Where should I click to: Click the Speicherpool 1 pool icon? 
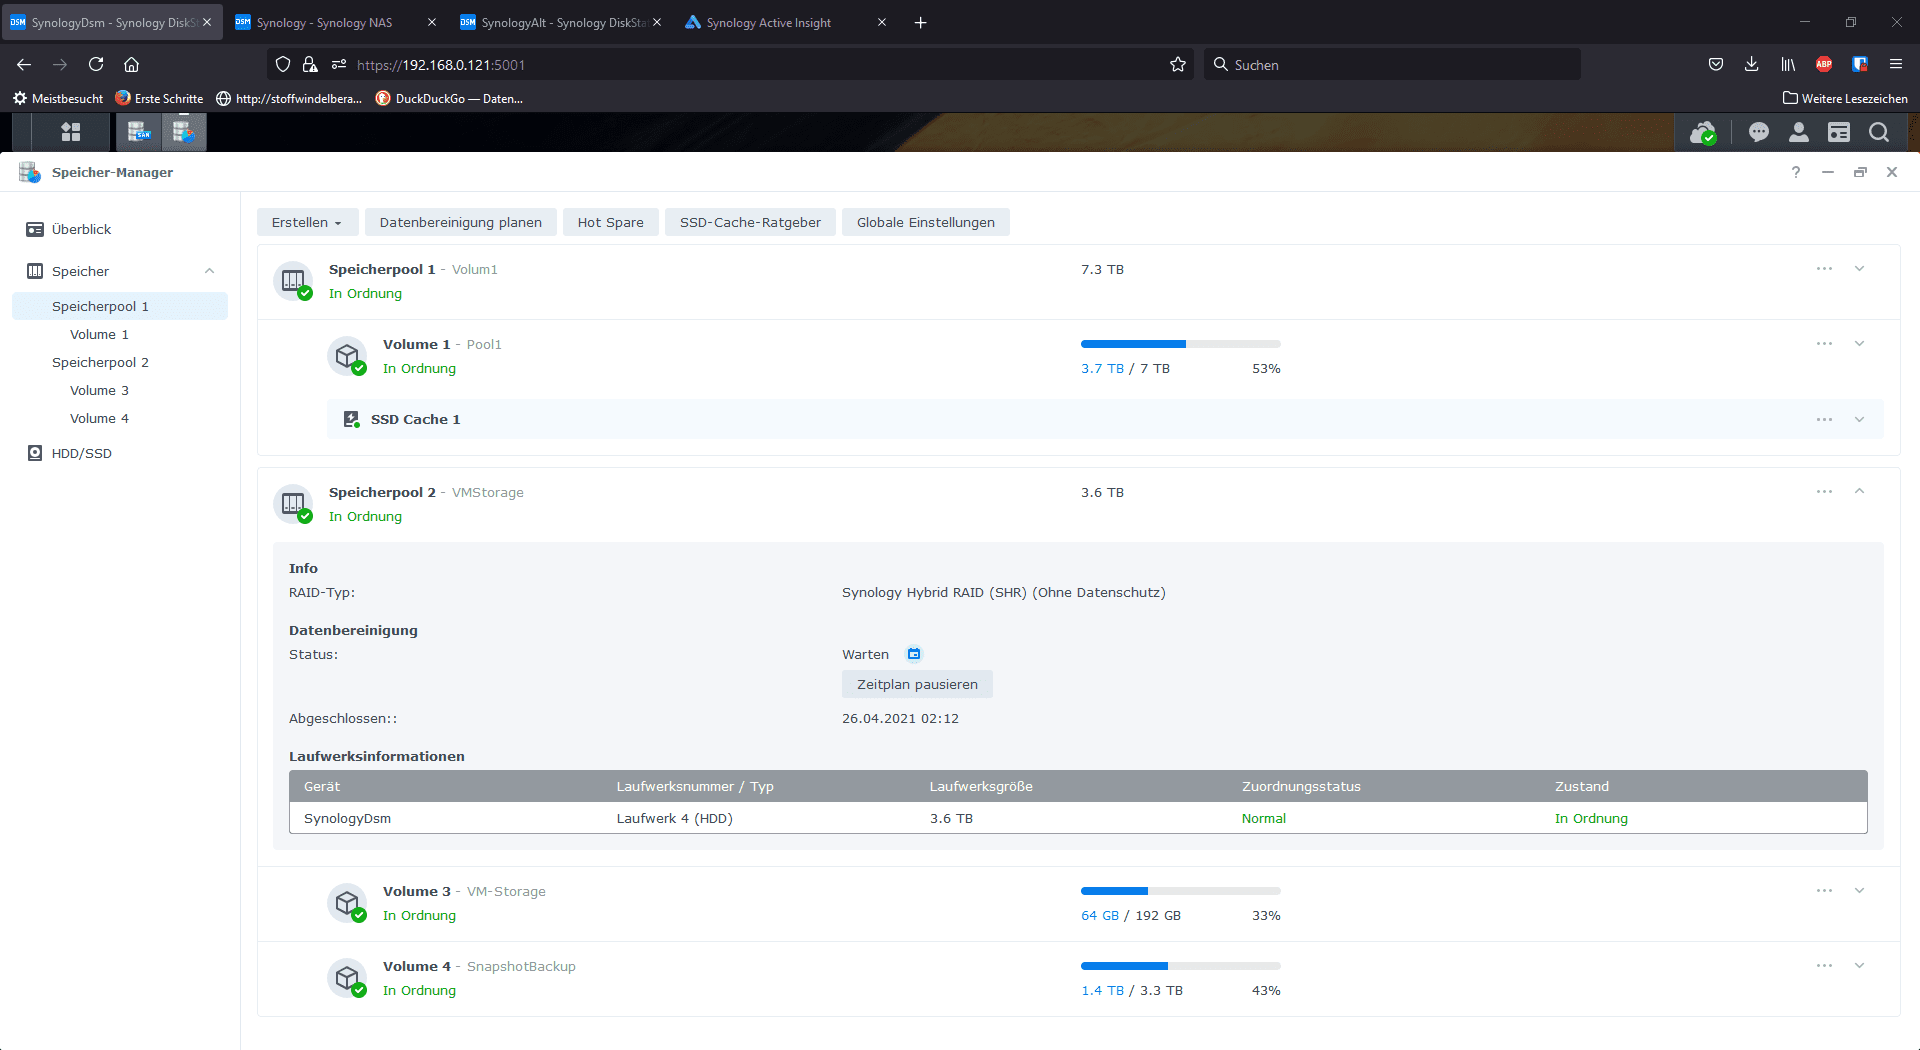point(293,281)
